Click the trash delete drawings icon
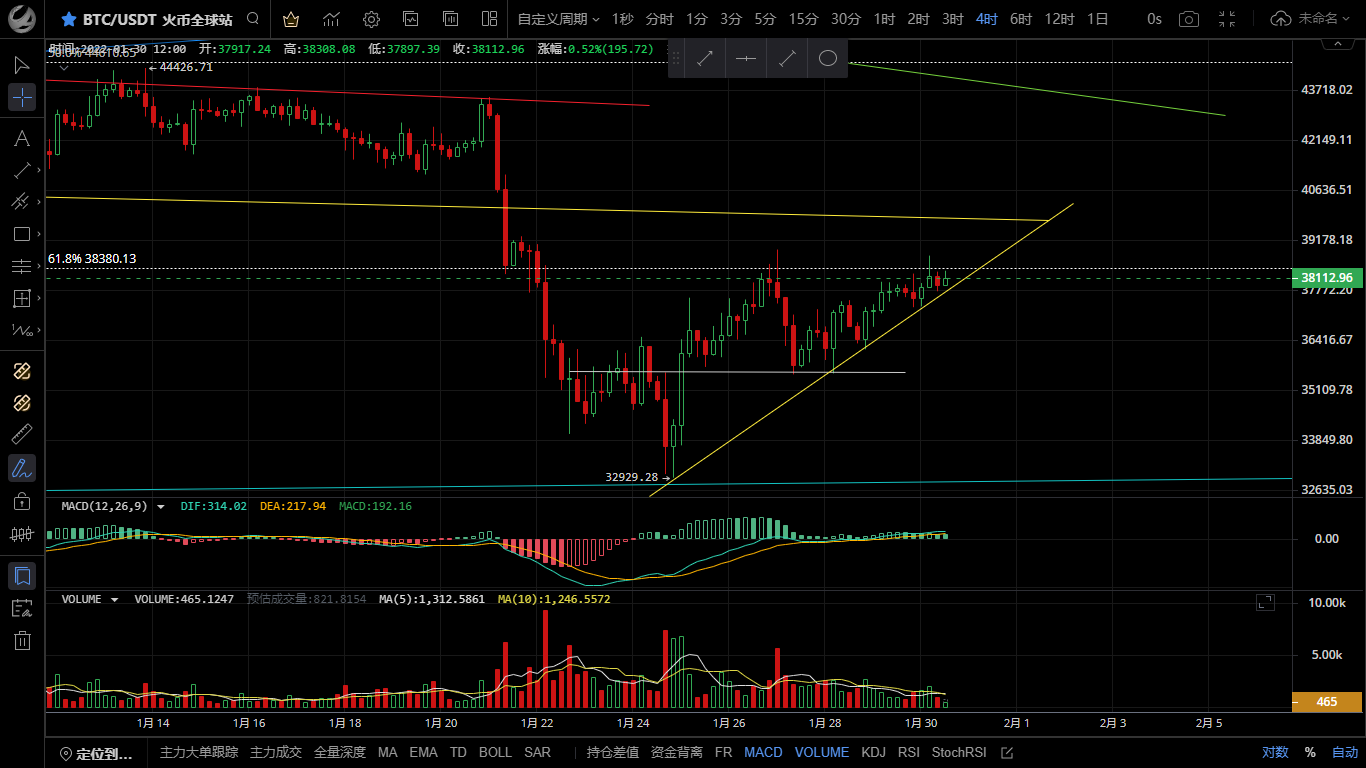Image resolution: width=1366 pixels, height=768 pixels. pos(22,641)
